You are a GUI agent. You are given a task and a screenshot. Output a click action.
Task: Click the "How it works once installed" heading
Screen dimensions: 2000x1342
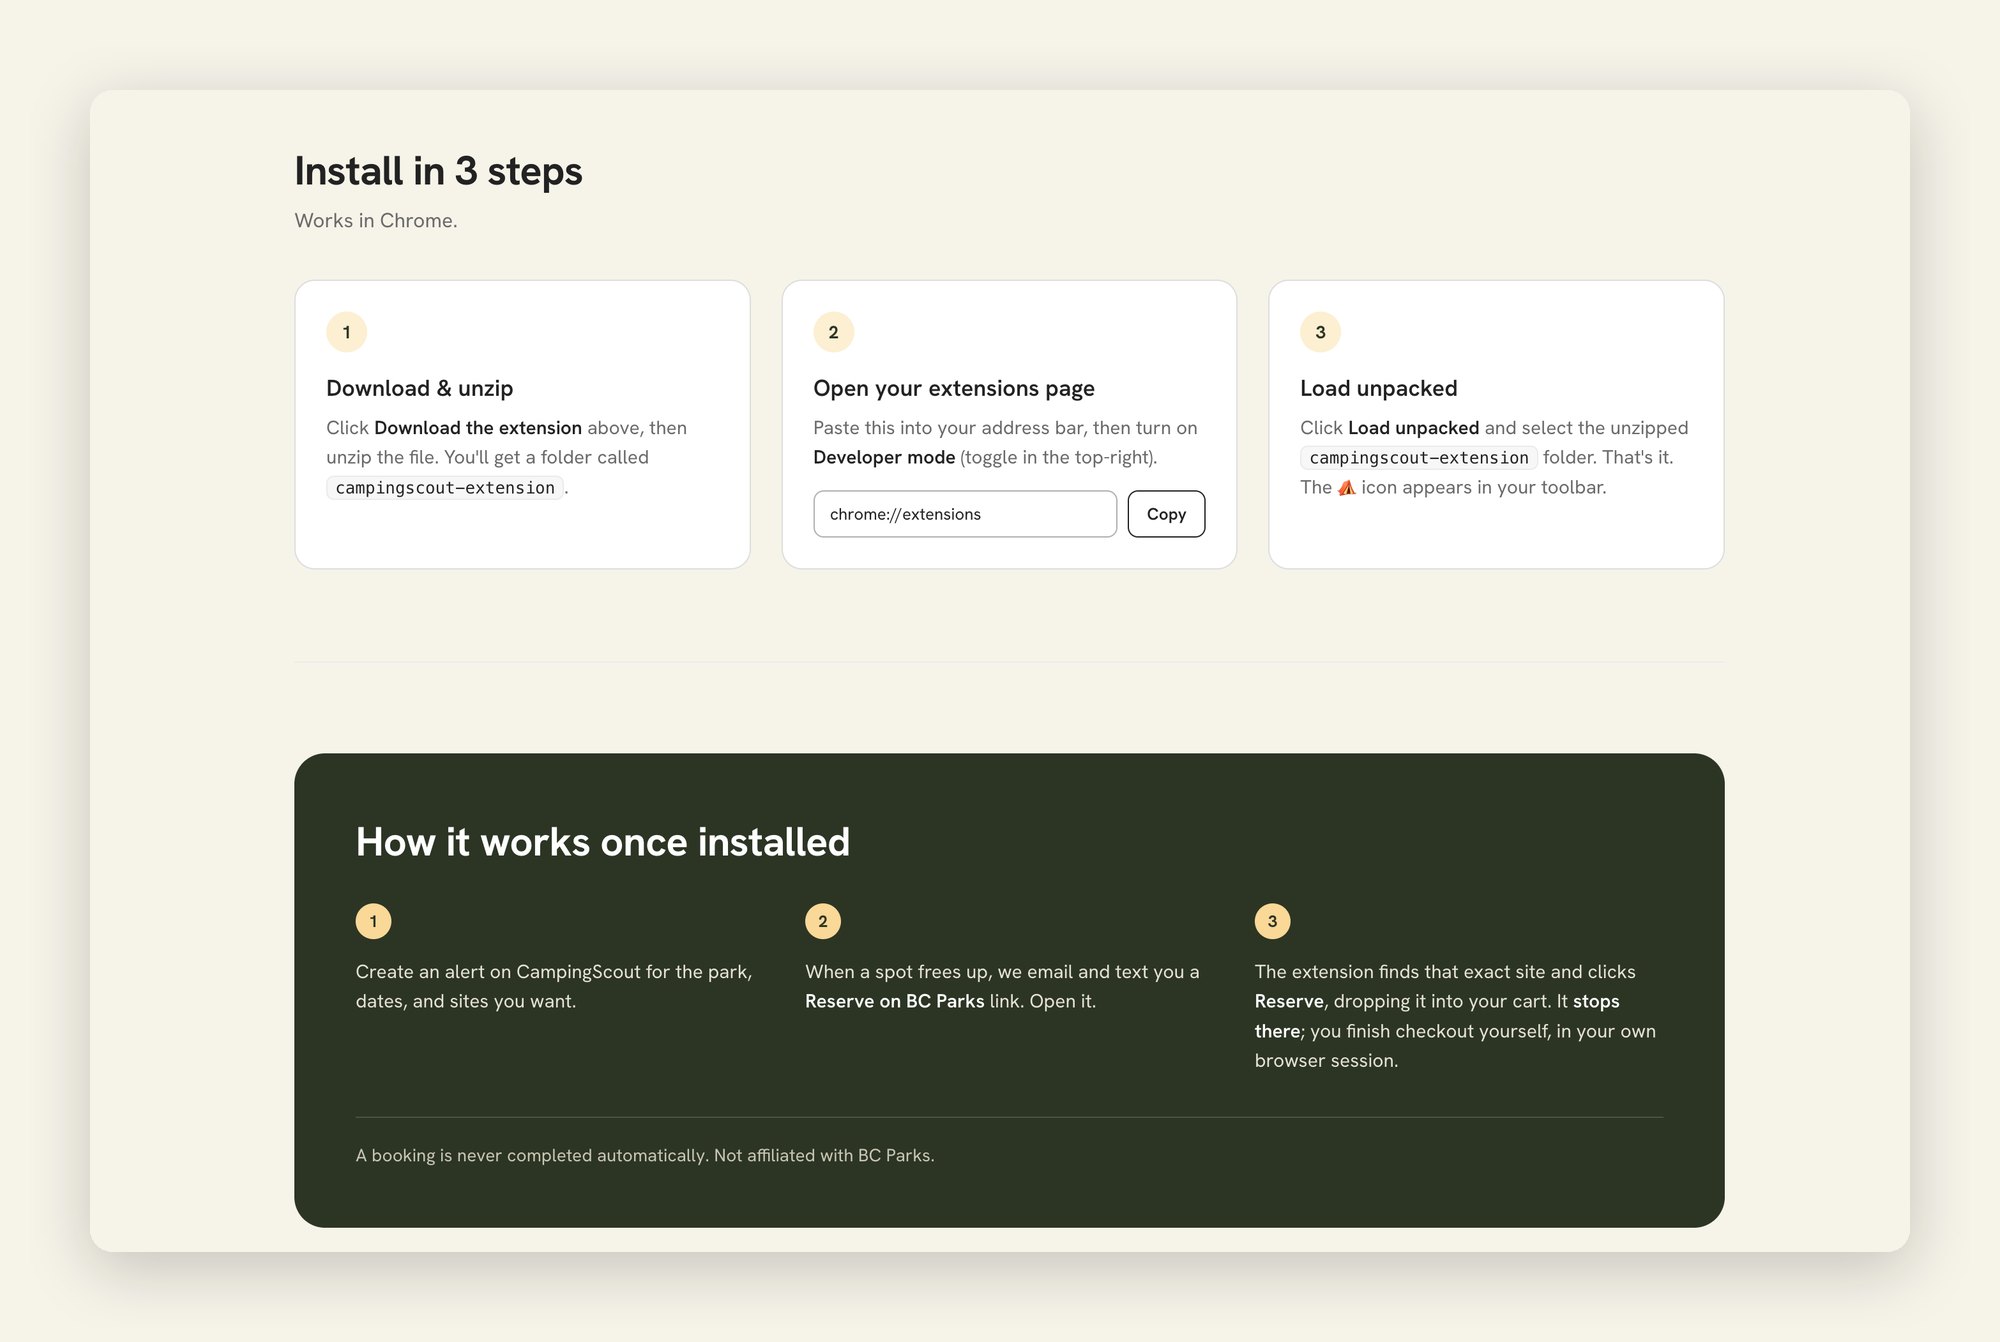603,842
